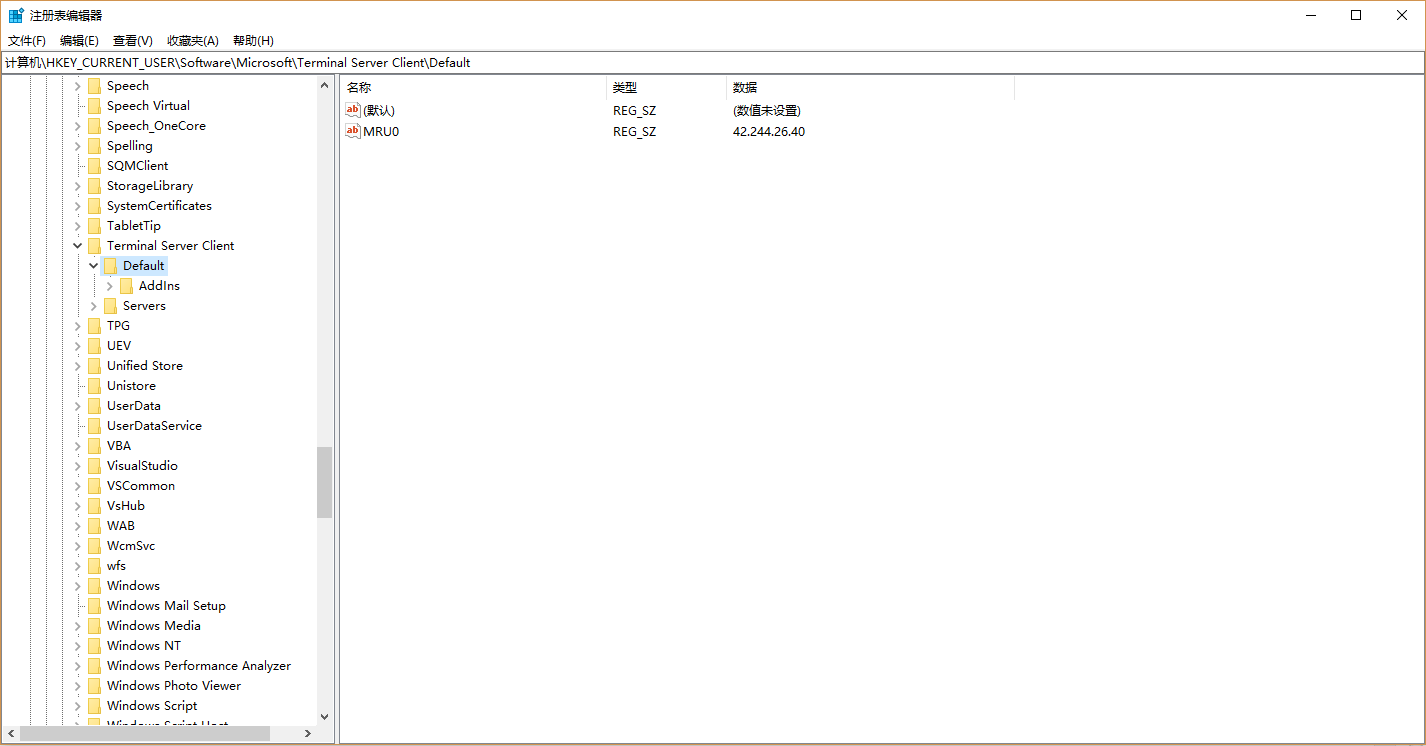Expand the Windows Photo Viewer key

point(78,686)
